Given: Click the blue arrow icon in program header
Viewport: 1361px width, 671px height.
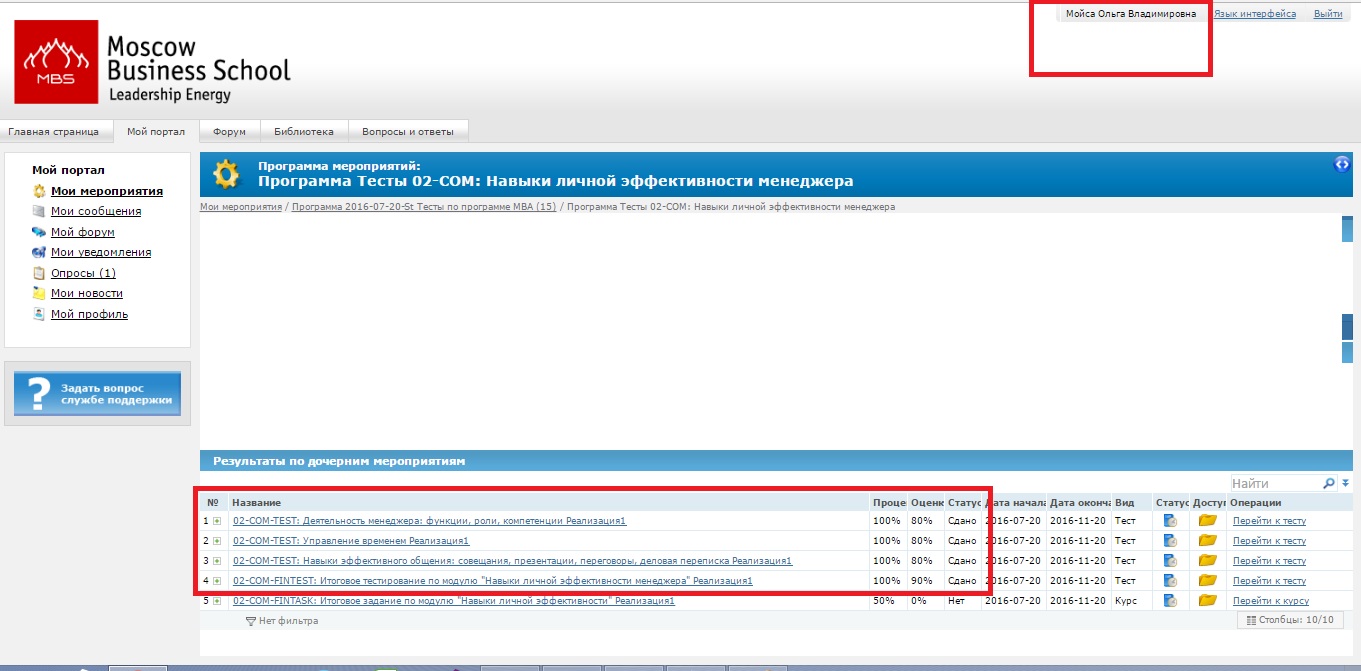Looking at the screenshot, I should pyautogui.click(x=1342, y=165).
